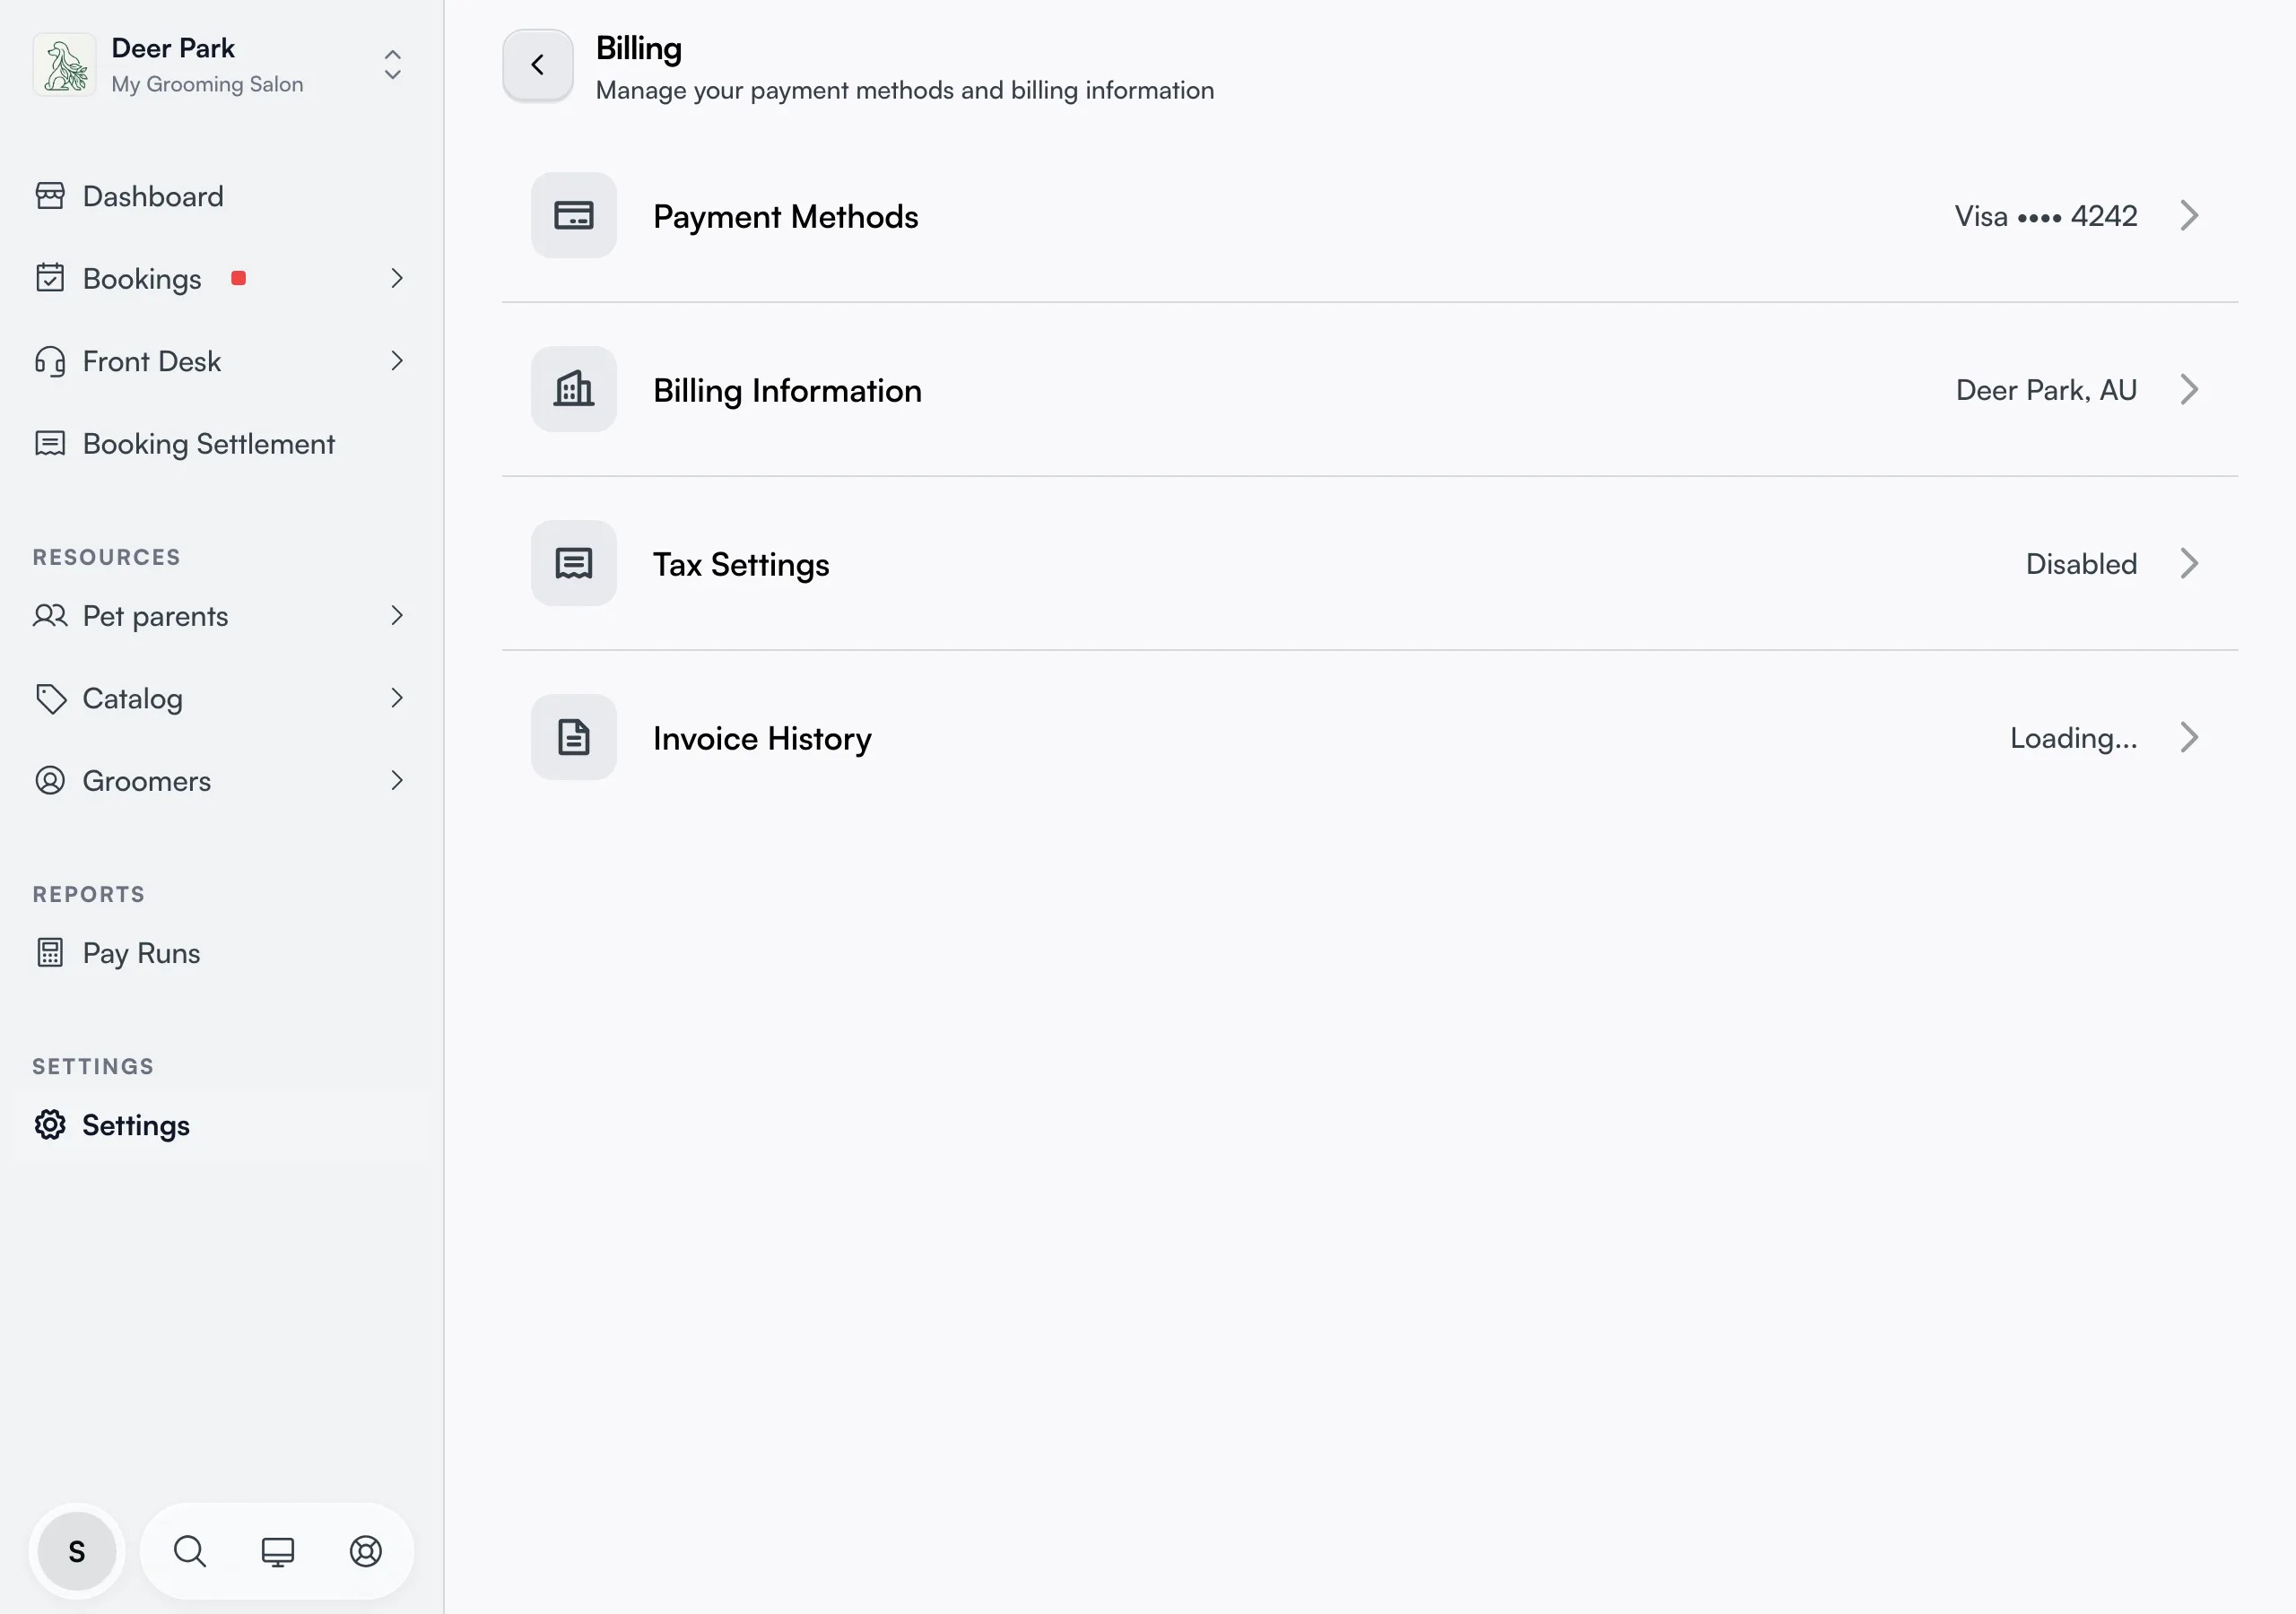The height and width of the screenshot is (1614, 2296).
Task: Click the search magnifier icon
Action: tap(190, 1551)
